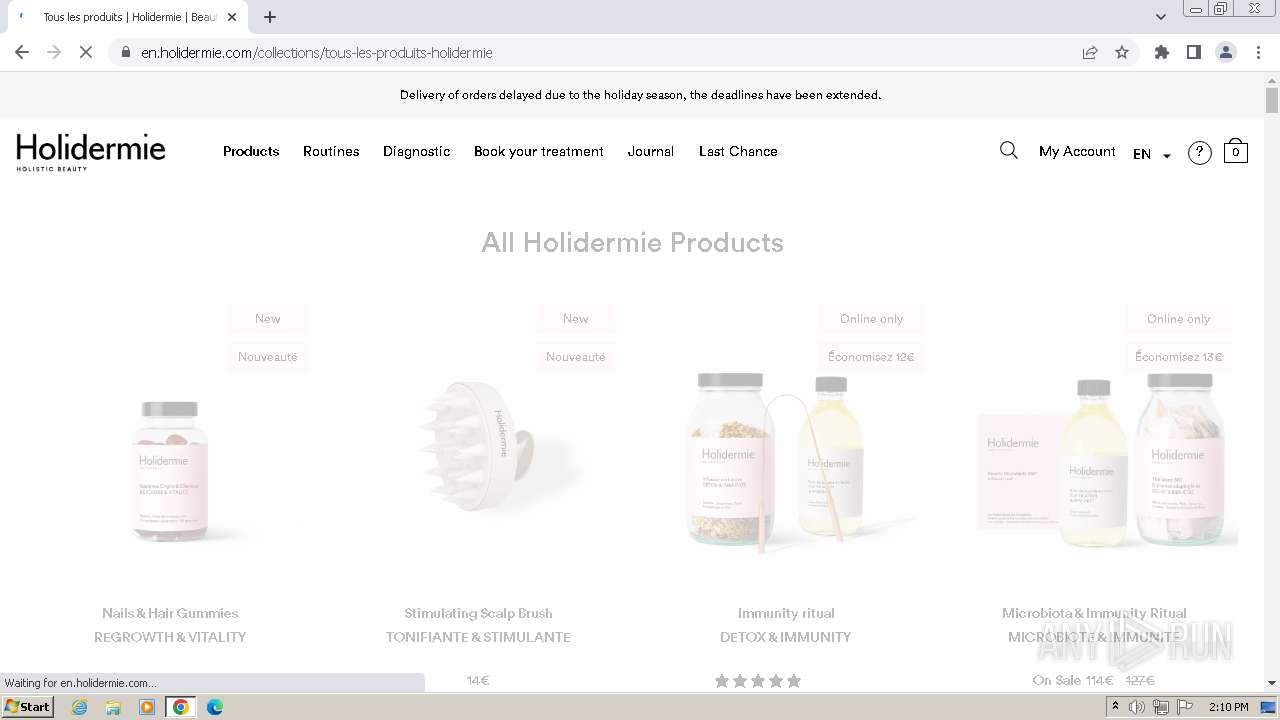Viewport: 1280px width, 720px height.
Task: Click the 2:10 PM taskbar clock
Action: (1229, 707)
